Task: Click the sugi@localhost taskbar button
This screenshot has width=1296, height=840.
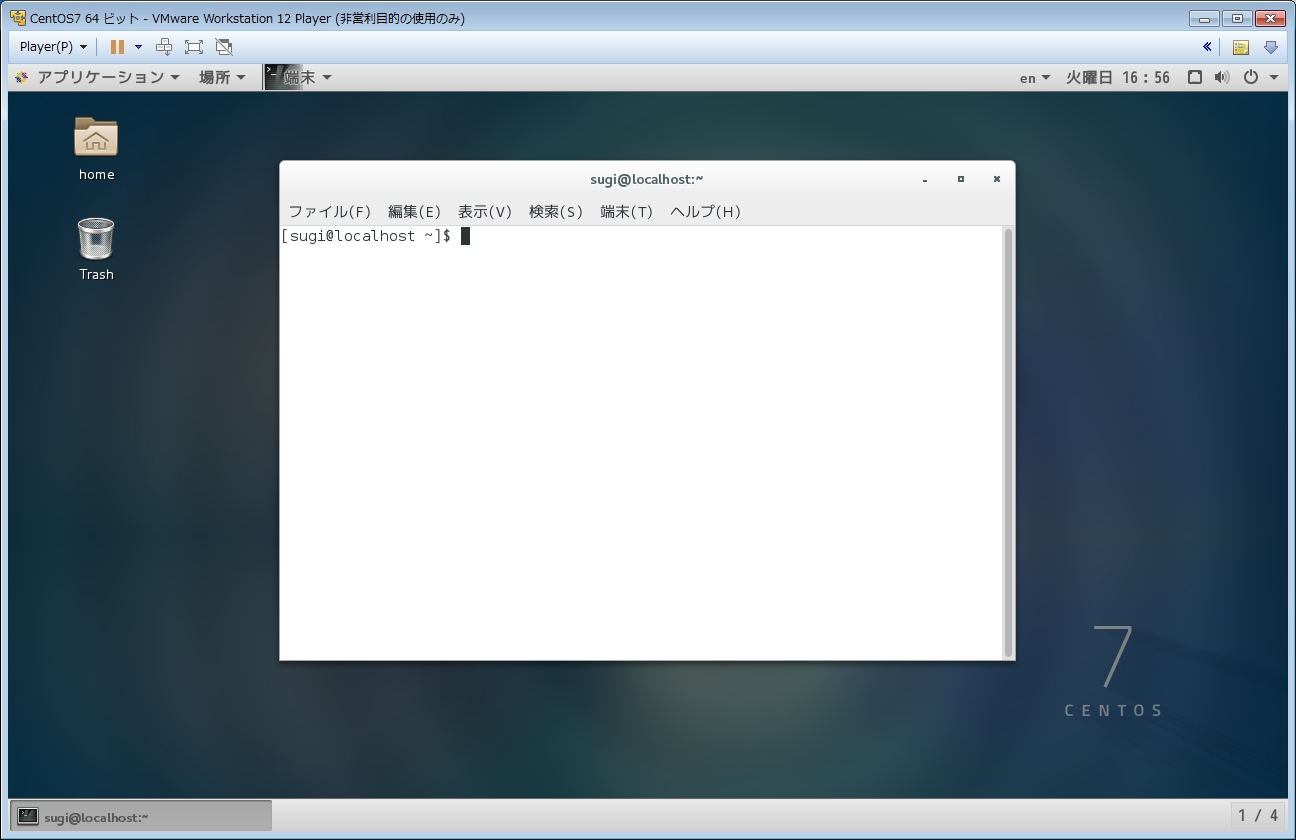Action: click(141, 816)
